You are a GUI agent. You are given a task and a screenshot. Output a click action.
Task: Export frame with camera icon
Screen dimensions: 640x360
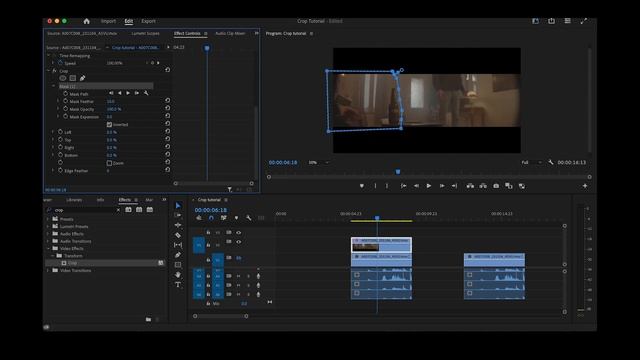pos(496,186)
